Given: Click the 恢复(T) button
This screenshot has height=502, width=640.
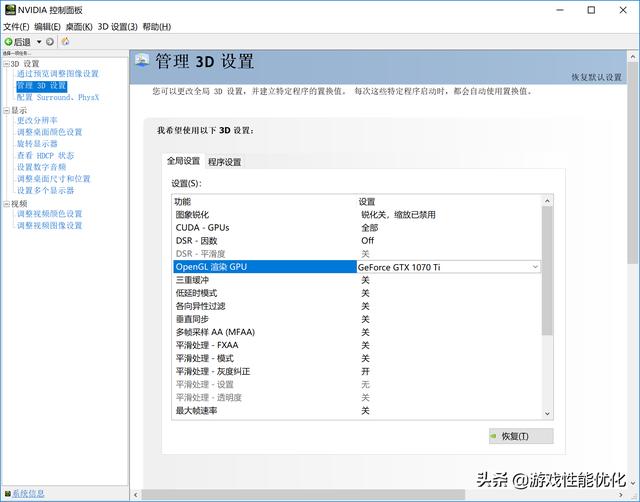Looking at the screenshot, I should coord(521,436).
